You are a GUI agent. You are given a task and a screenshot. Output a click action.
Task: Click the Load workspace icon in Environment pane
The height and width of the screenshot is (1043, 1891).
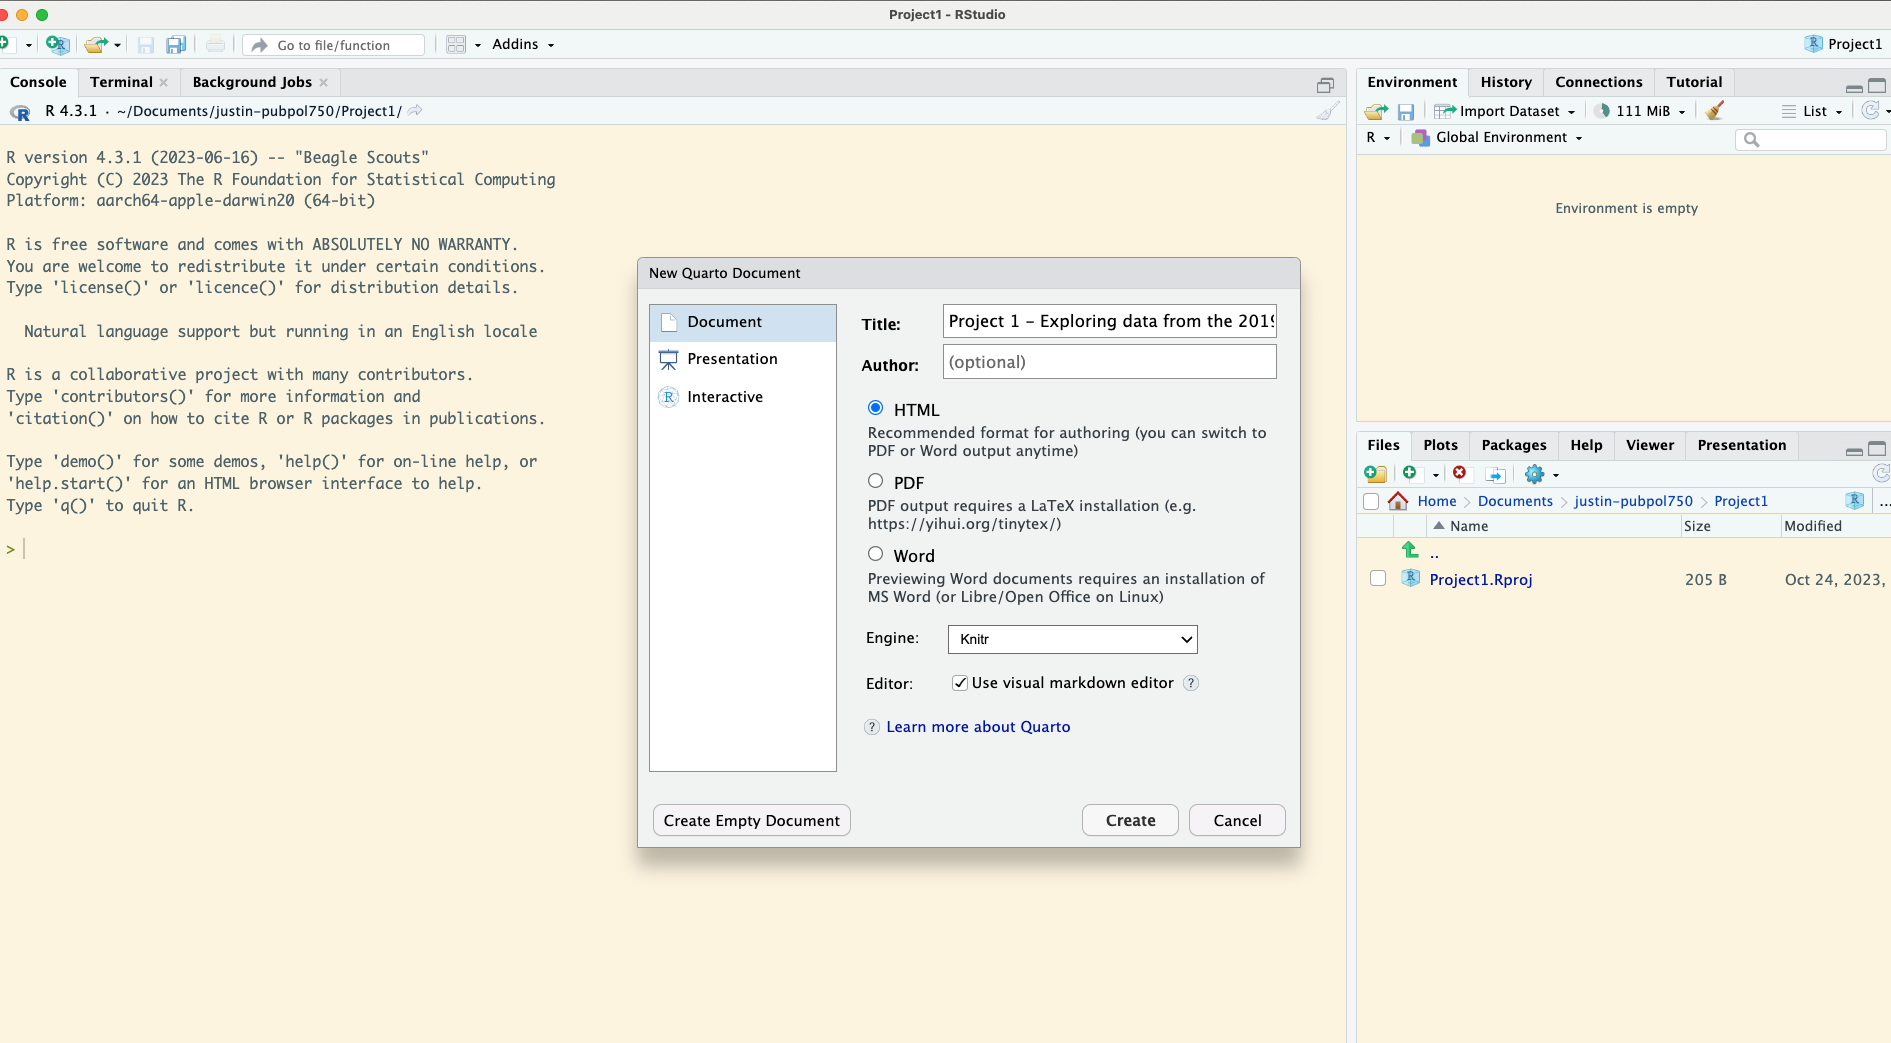tap(1376, 111)
